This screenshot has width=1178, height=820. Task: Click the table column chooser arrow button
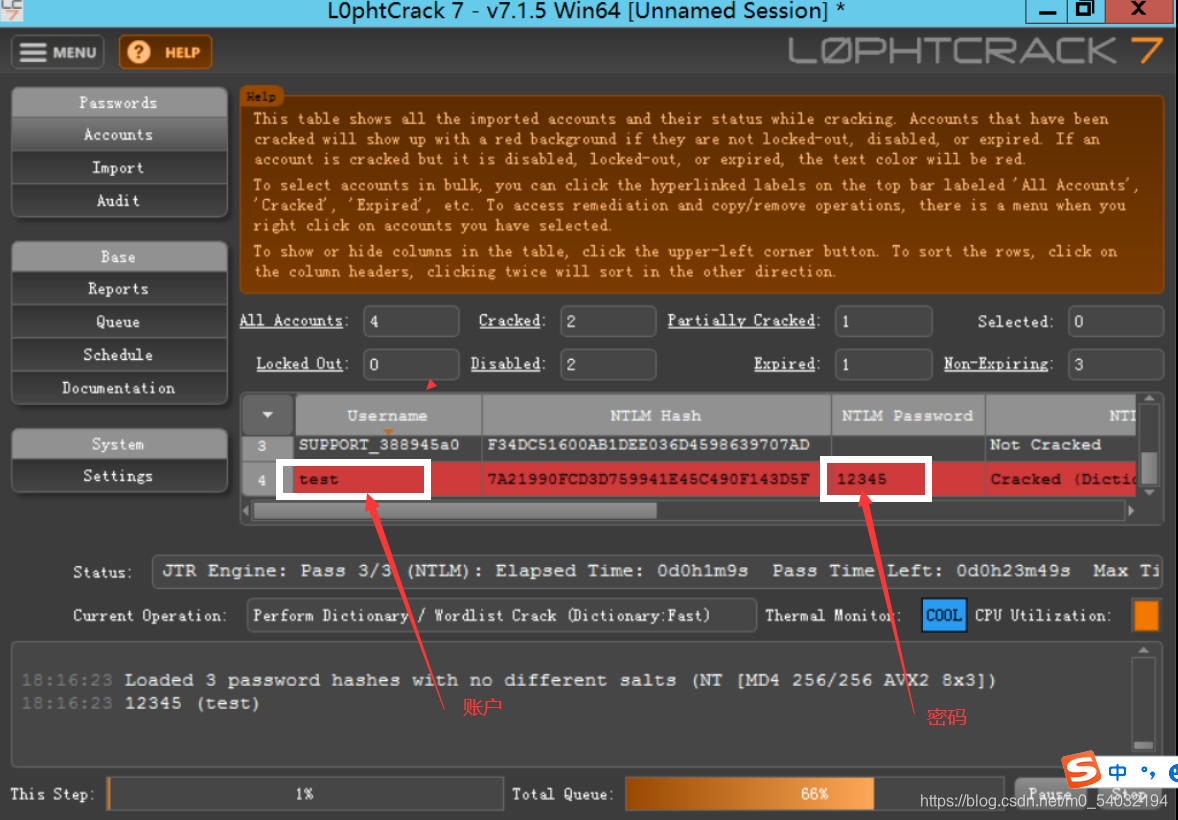tap(267, 415)
